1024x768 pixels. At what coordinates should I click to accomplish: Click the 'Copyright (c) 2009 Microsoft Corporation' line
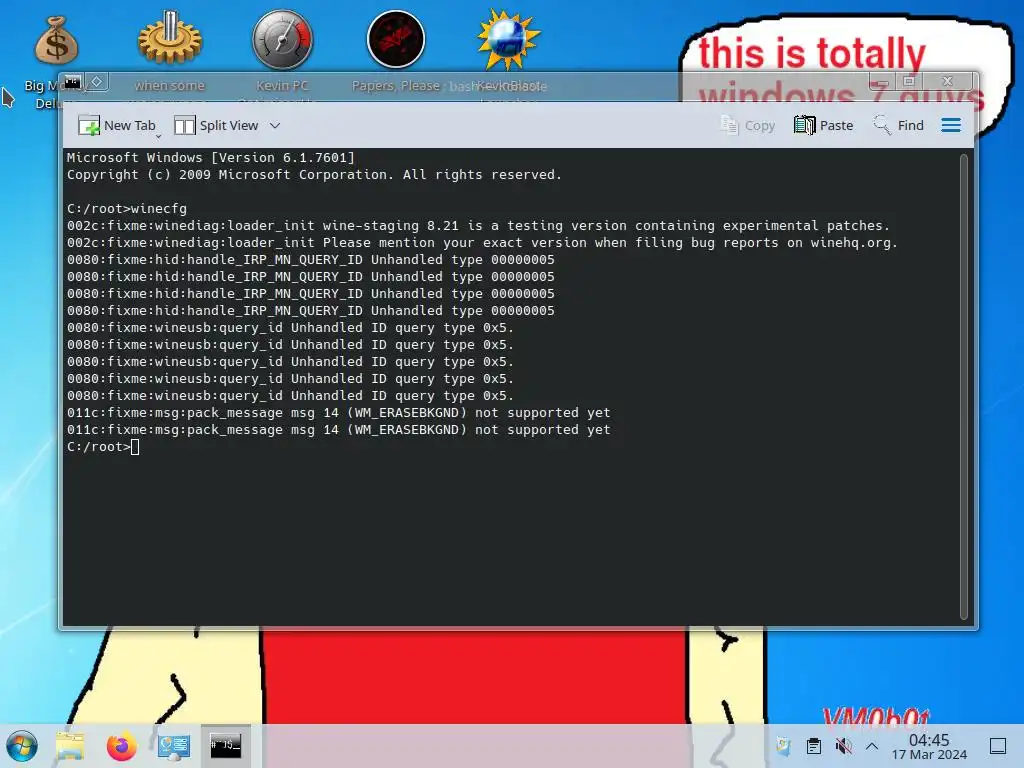click(x=314, y=174)
